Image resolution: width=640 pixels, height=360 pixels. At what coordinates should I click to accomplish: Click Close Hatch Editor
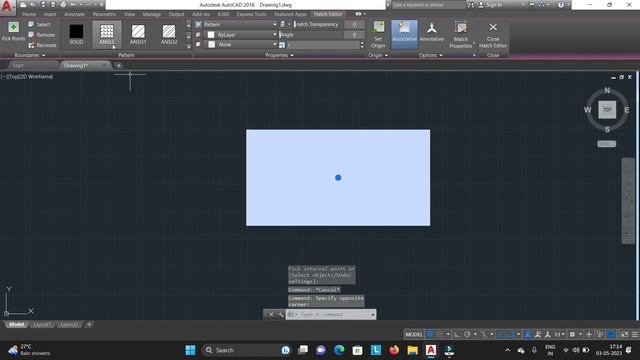[493, 35]
